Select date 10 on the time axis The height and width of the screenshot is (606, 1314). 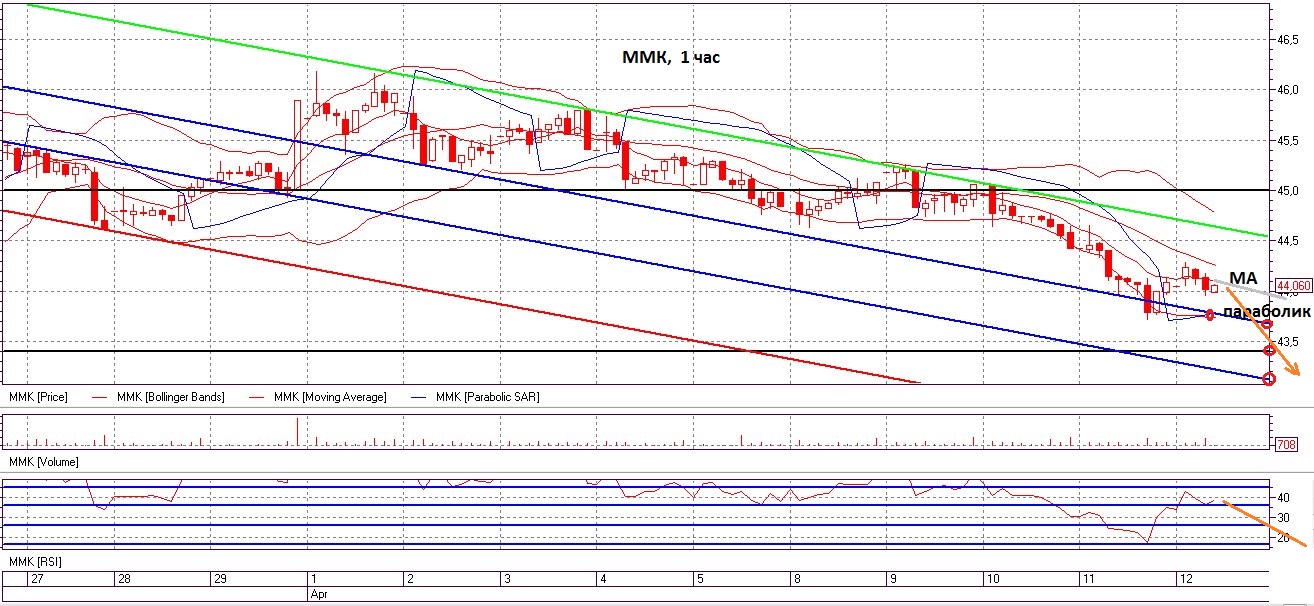coord(992,579)
